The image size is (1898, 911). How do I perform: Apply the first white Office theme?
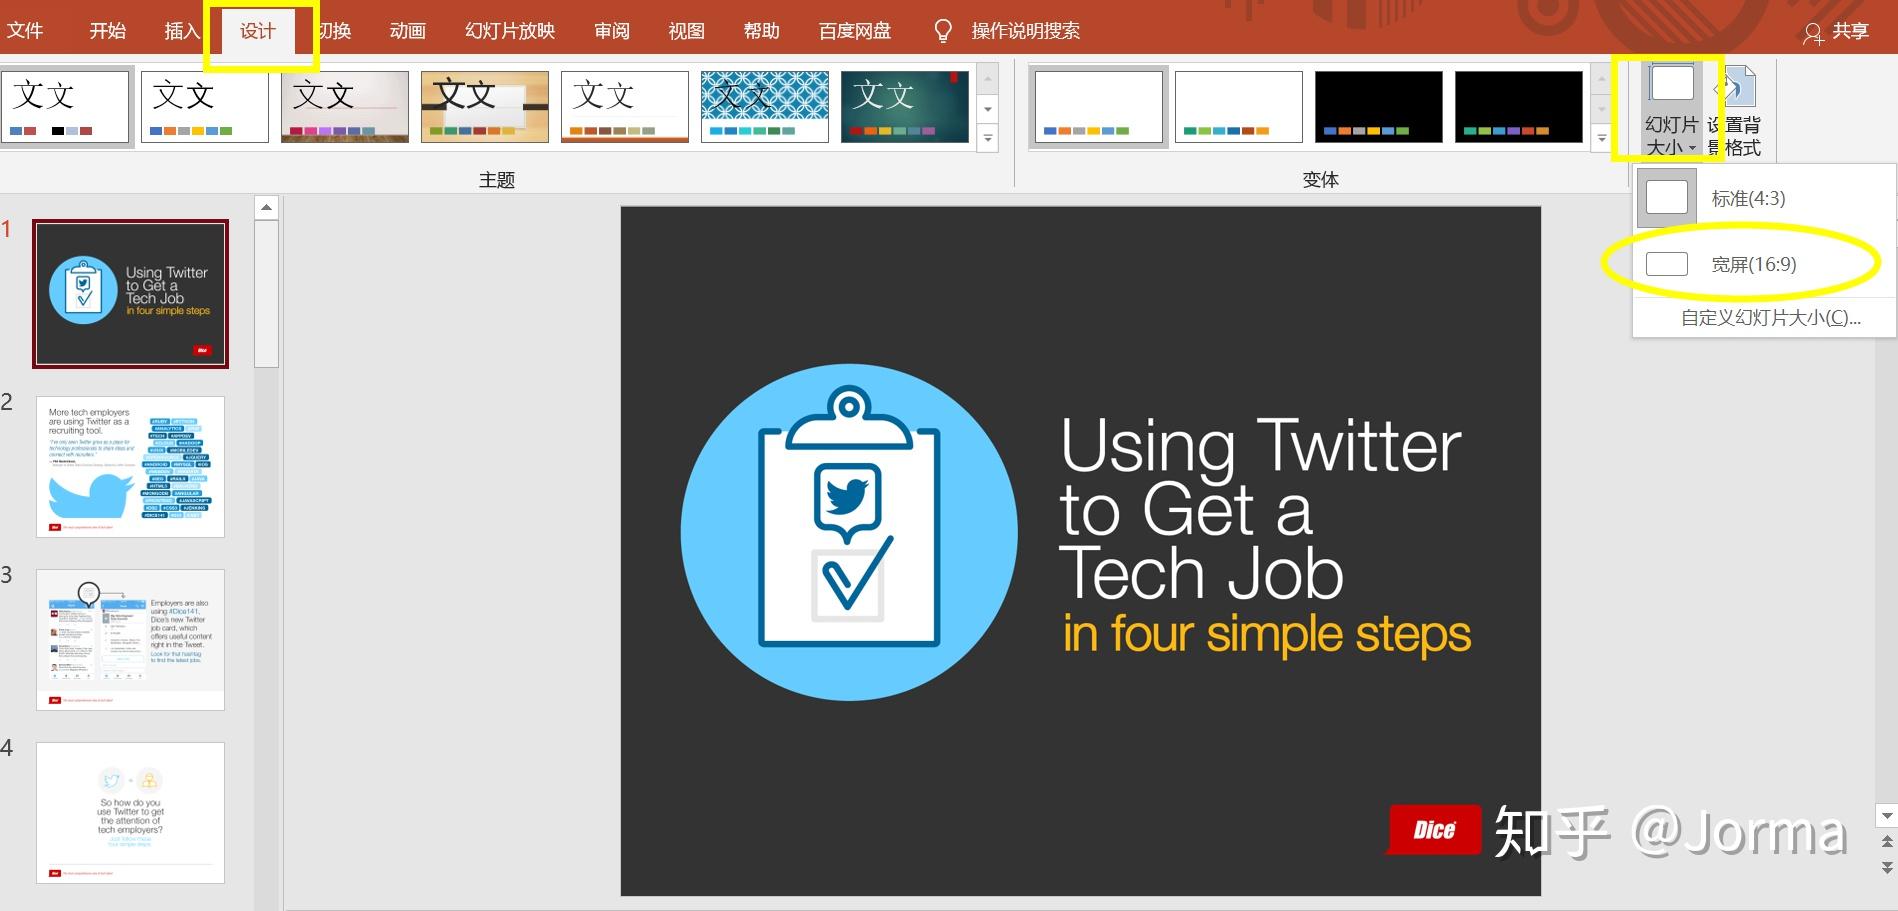(65, 107)
